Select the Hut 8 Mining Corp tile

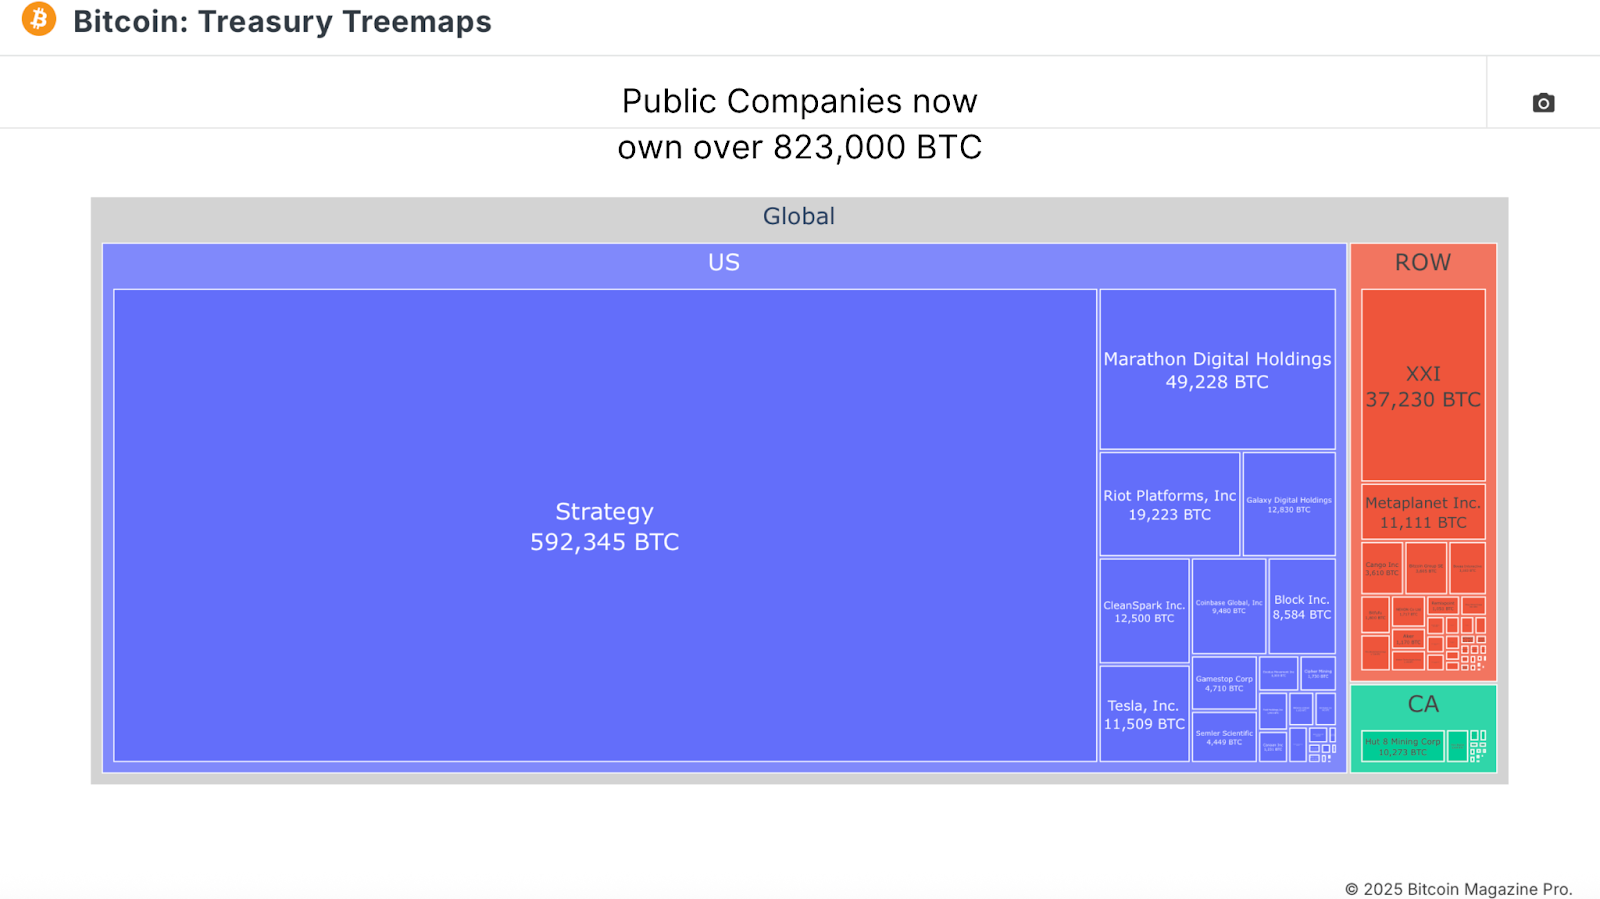click(1401, 747)
